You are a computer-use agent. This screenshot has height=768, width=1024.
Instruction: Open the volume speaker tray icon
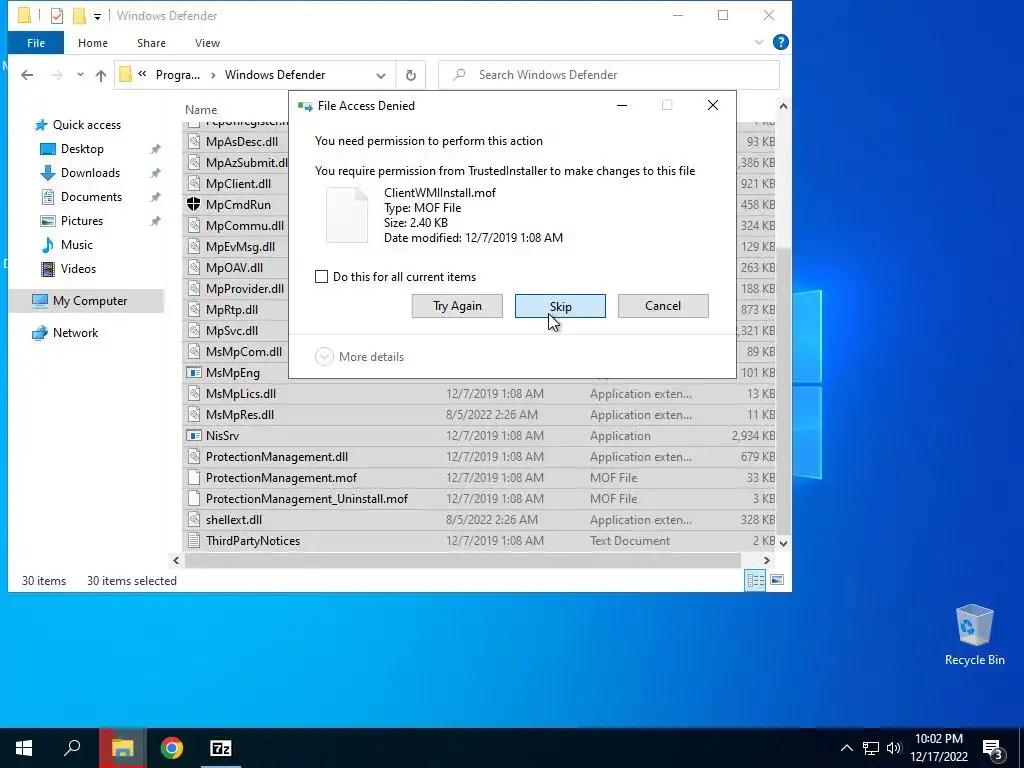(893, 748)
